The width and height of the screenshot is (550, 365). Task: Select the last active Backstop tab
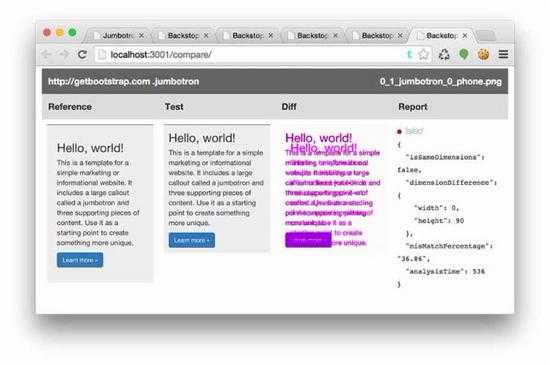click(x=441, y=36)
